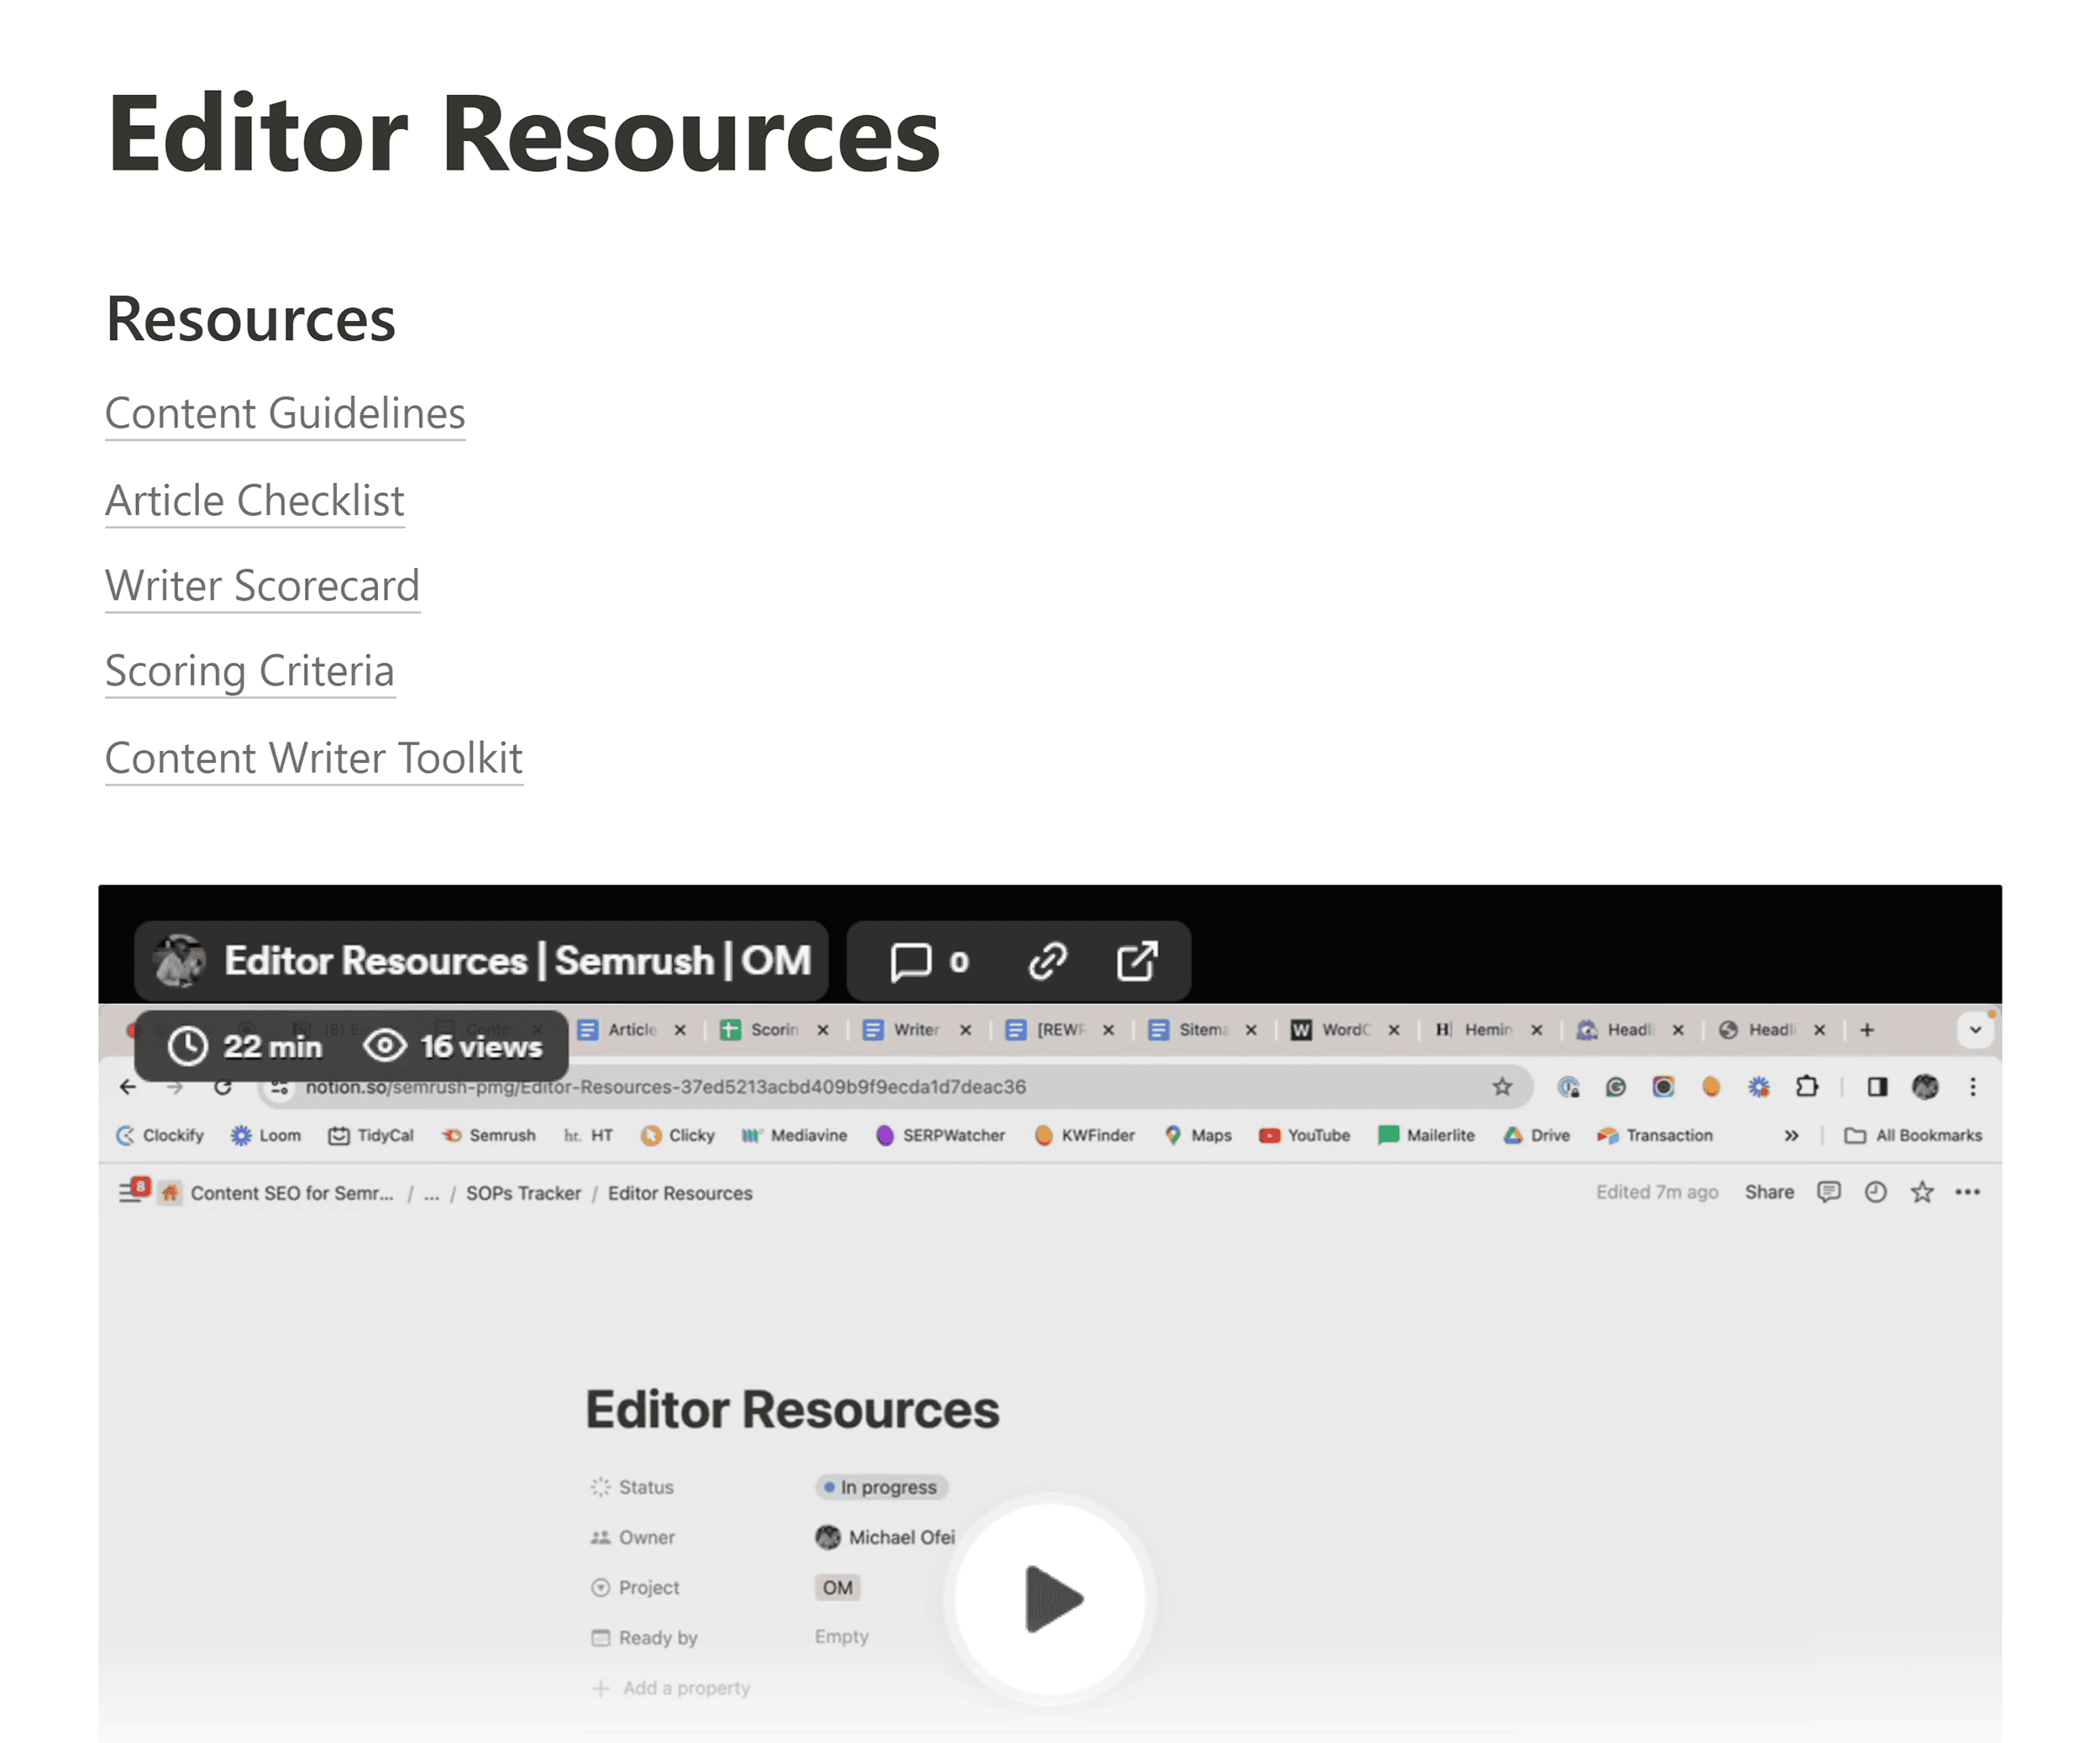Close the WordC browser tab
The height and width of the screenshot is (1743, 2100).
pyautogui.click(x=1394, y=1030)
